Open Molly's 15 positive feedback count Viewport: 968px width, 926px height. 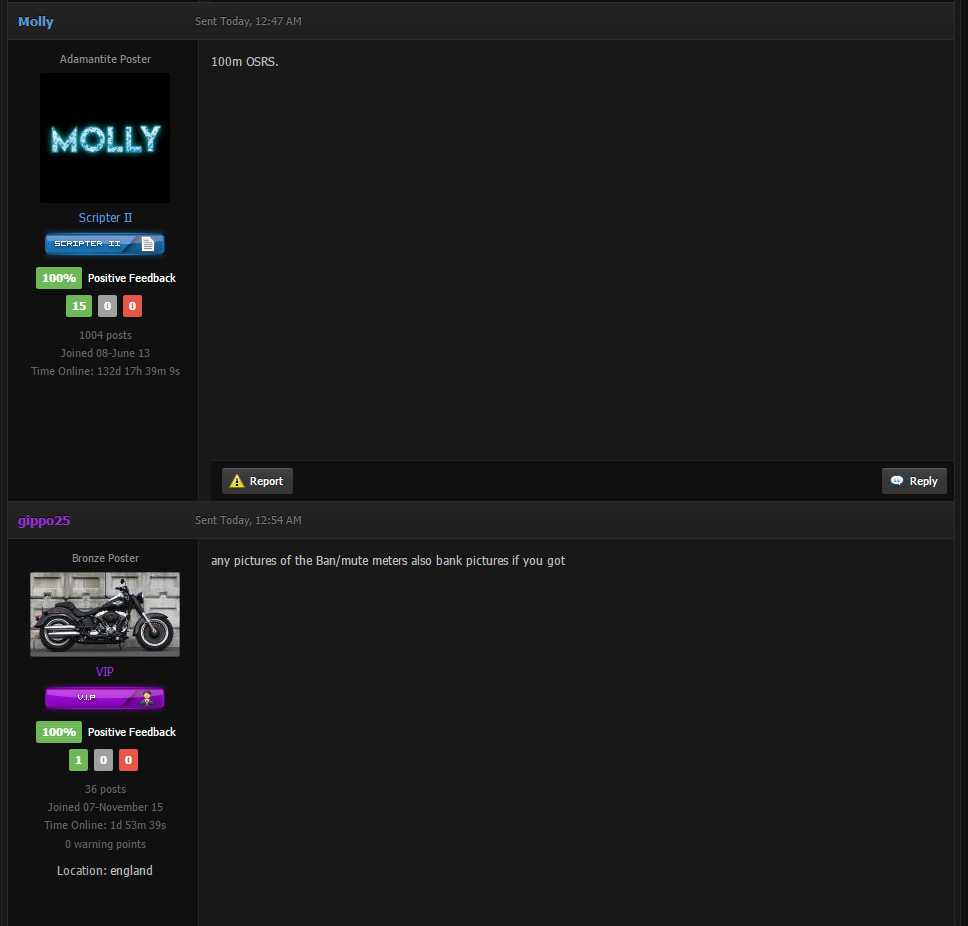point(79,306)
